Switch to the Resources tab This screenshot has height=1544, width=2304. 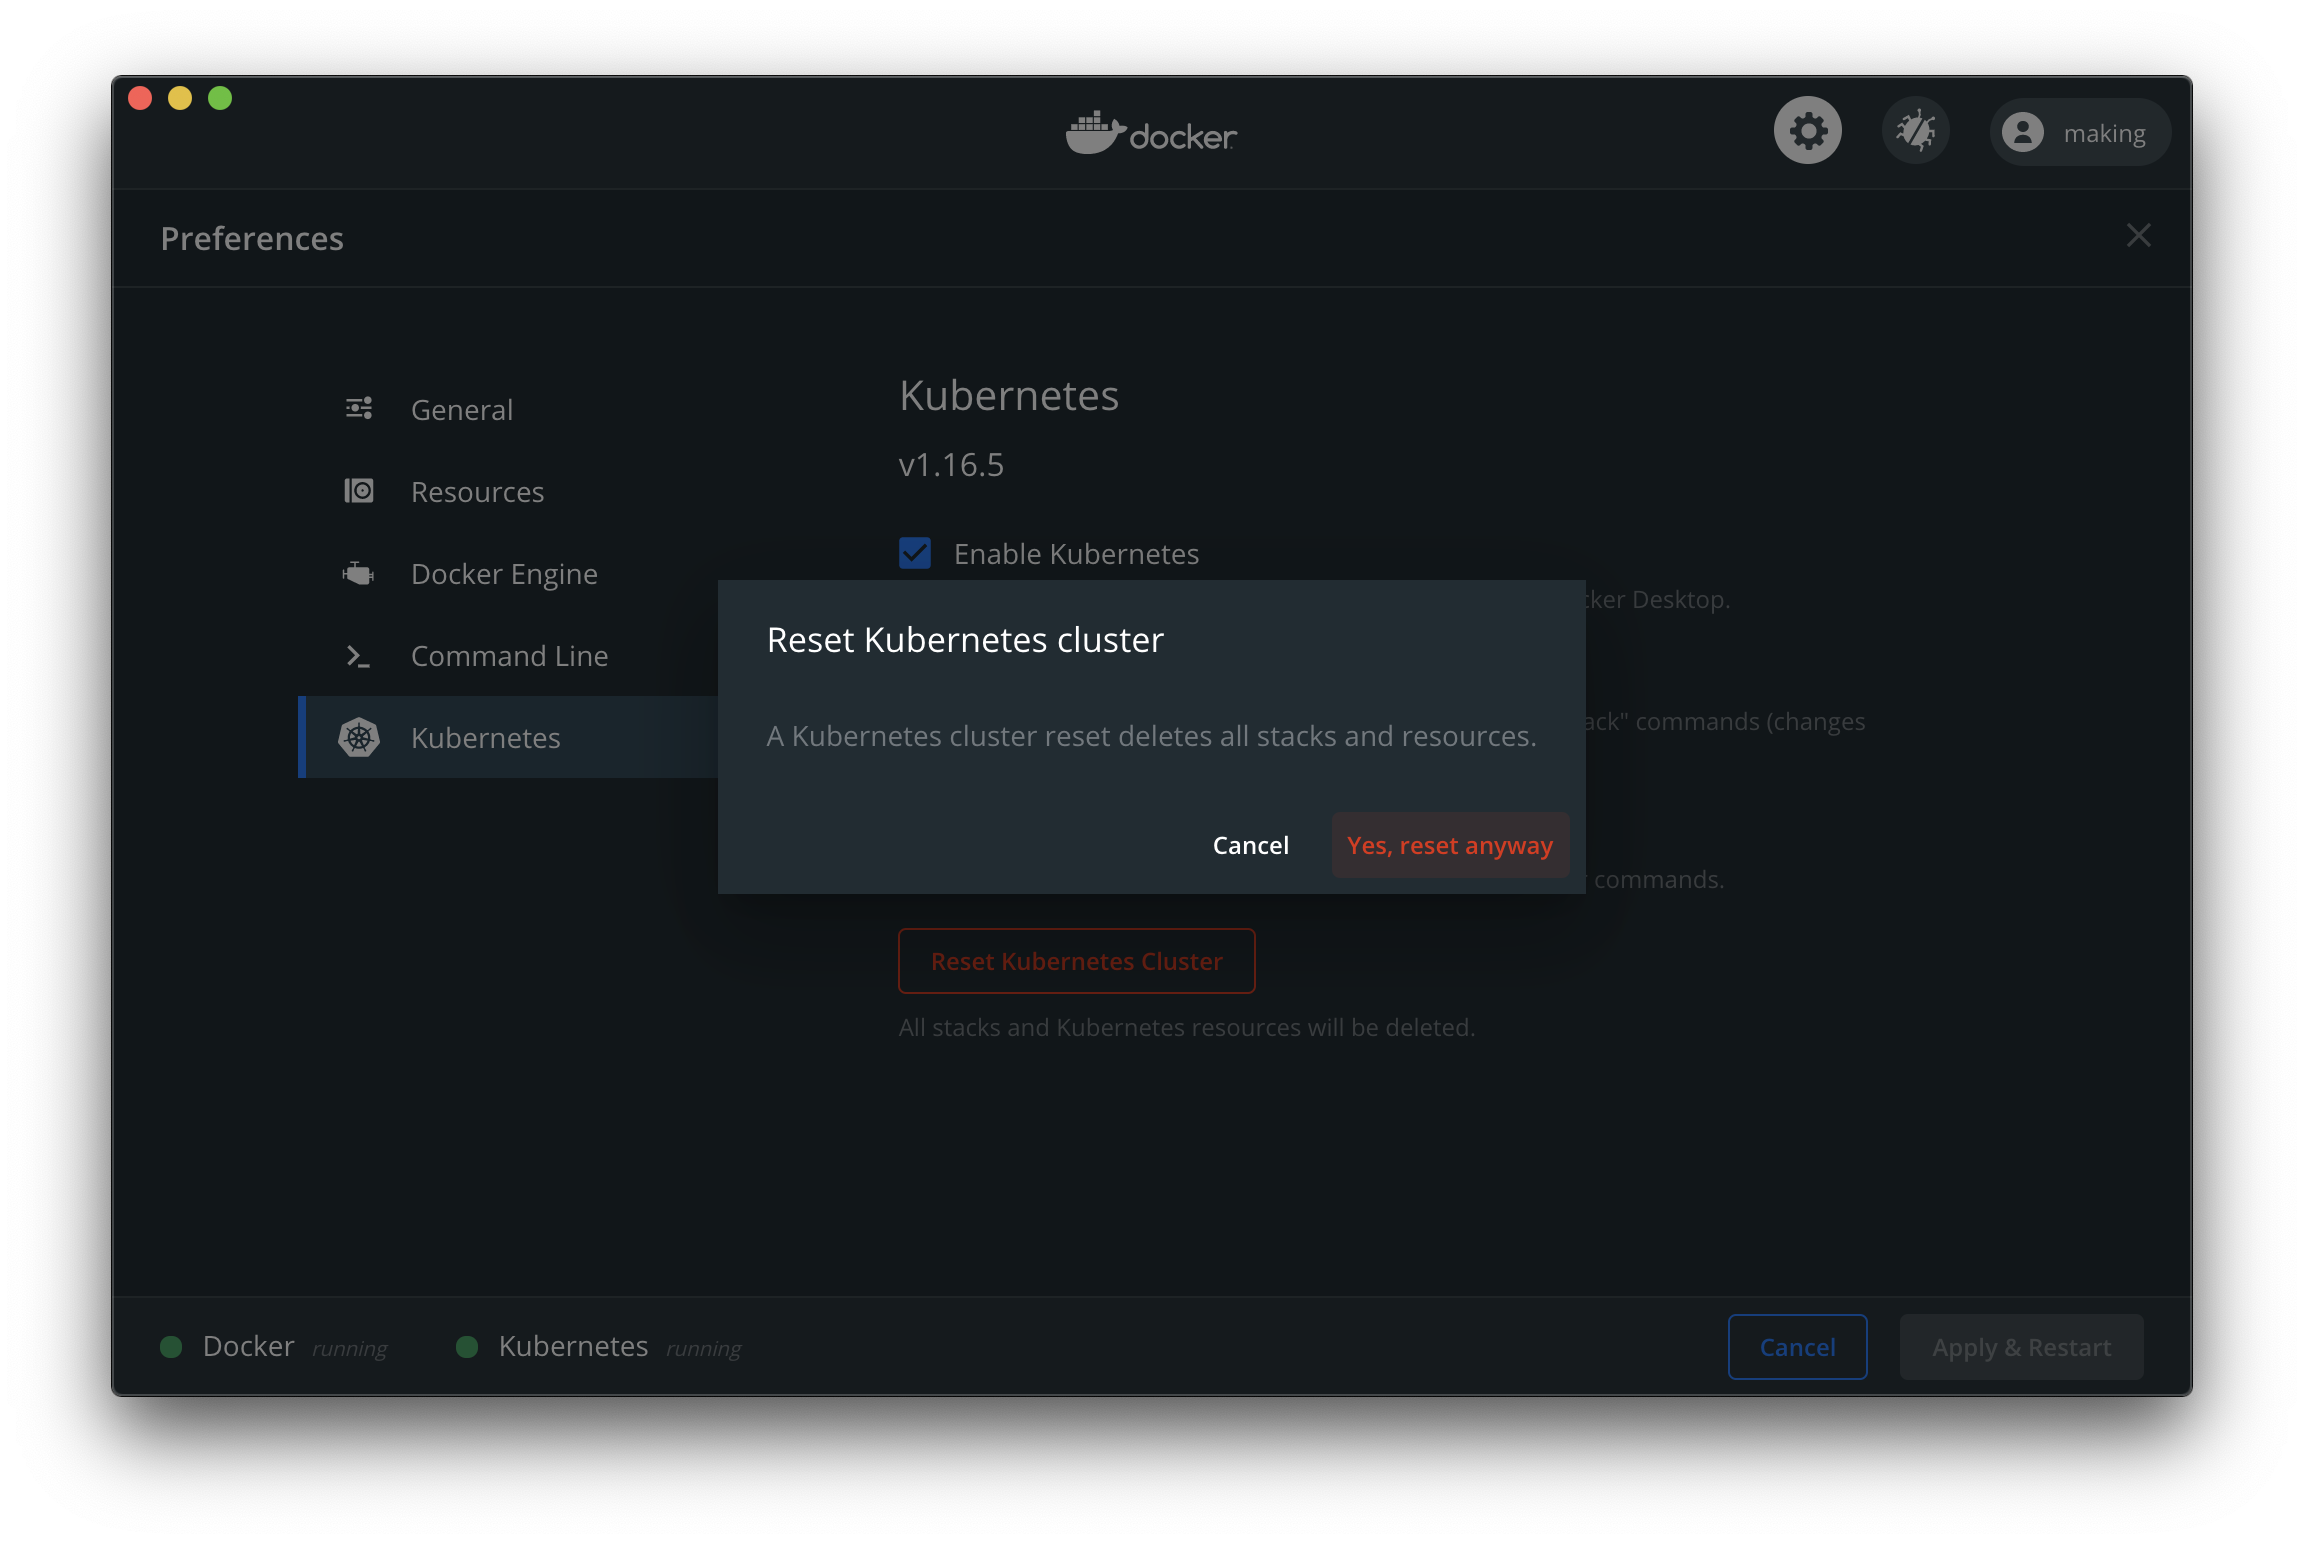pyautogui.click(x=477, y=492)
